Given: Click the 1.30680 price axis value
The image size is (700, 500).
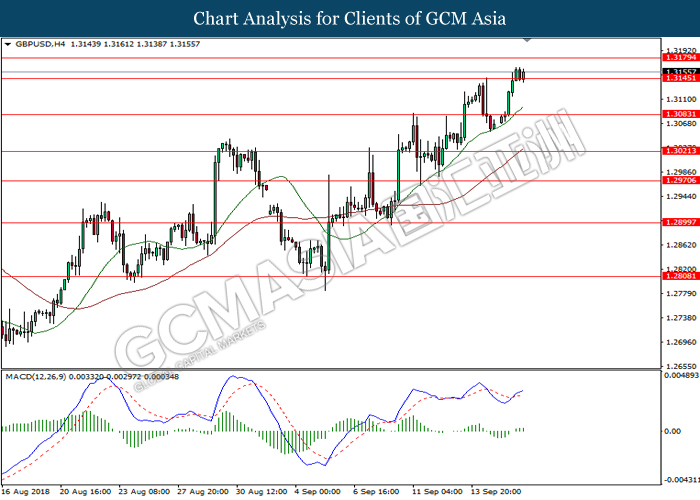Looking at the screenshot, I should 681,124.
